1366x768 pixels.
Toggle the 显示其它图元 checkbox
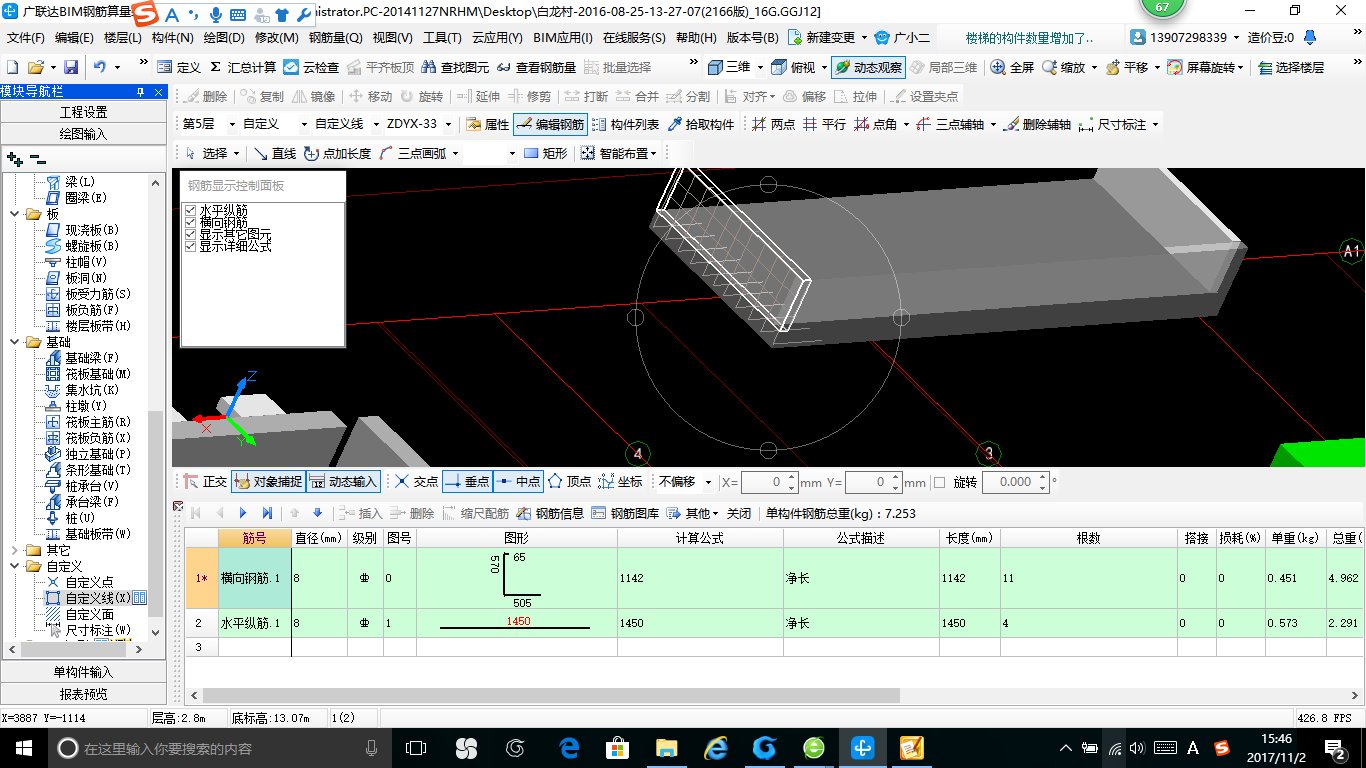(191, 234)
